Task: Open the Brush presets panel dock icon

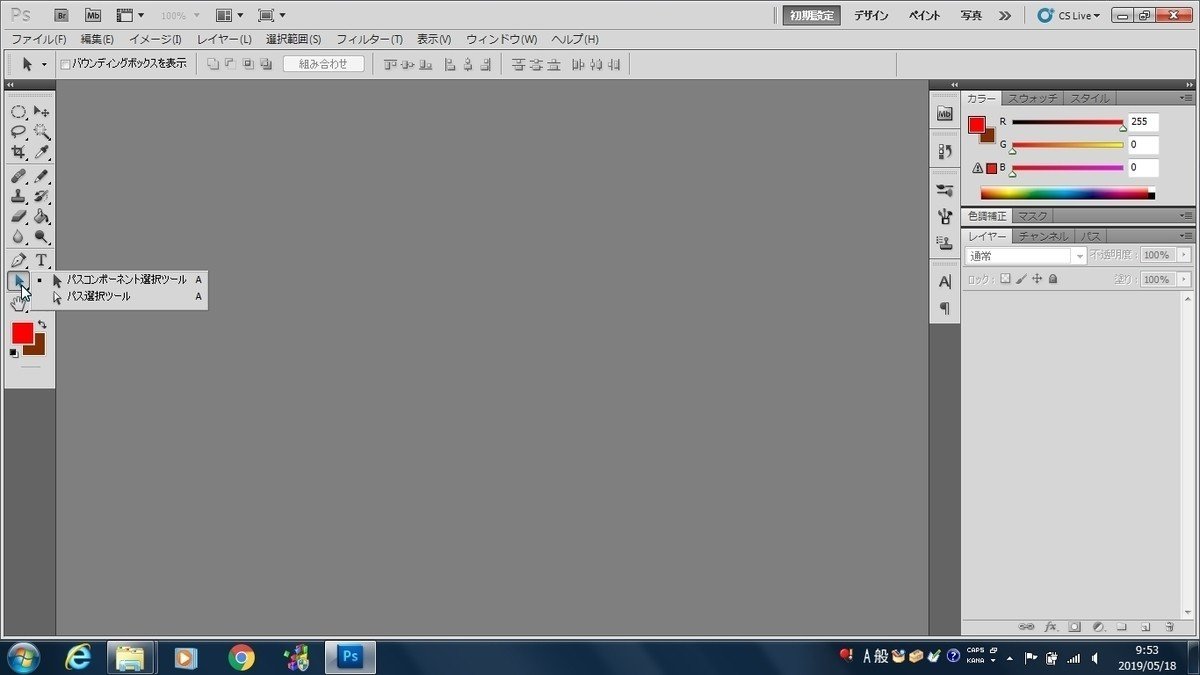Action: [944, 190]
